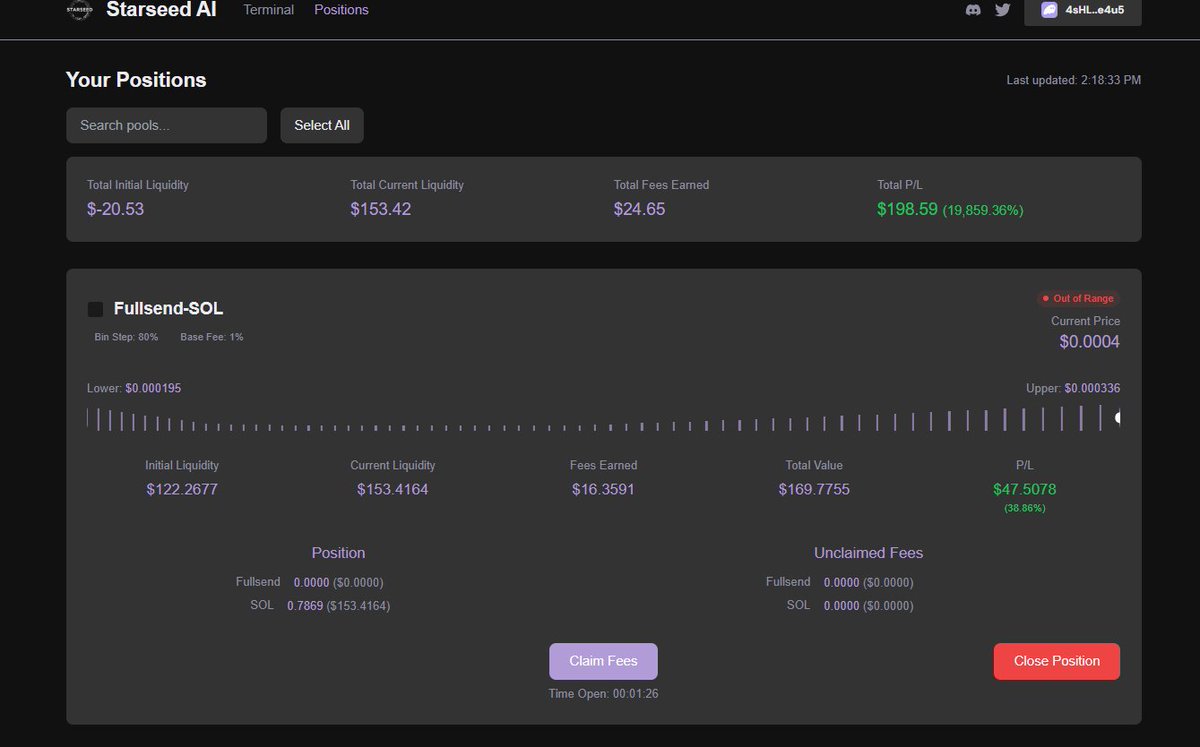The width and height of the screenshot is (1200, 747).
Task: Open the 4sHL..e4u5 wallet account button
Action: pyautogui.click(x=1083, y=12)
